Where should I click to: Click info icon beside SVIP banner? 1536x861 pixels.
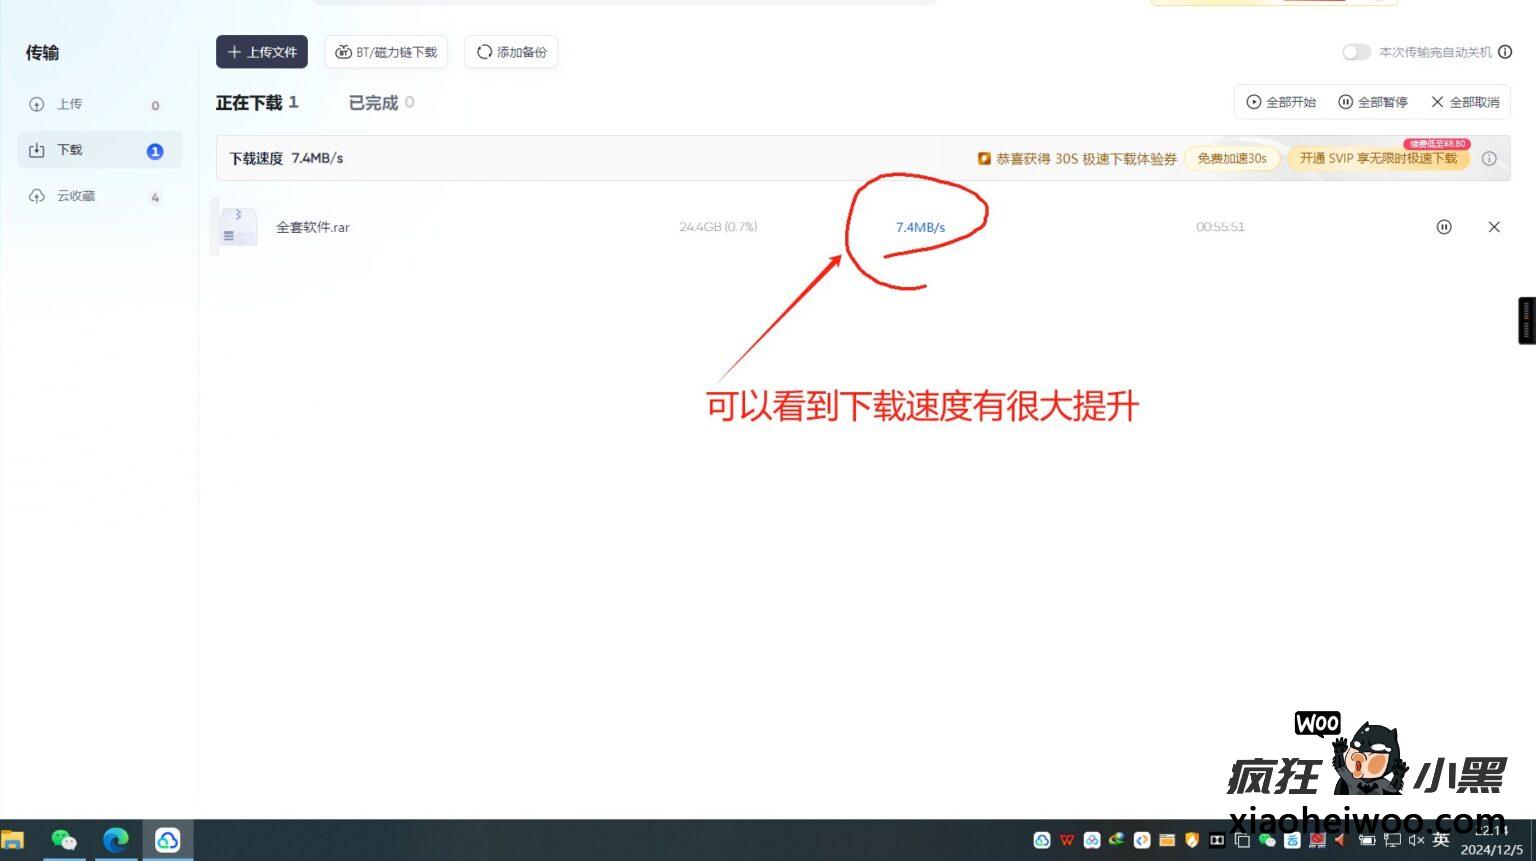click(x=1489, y=158)
